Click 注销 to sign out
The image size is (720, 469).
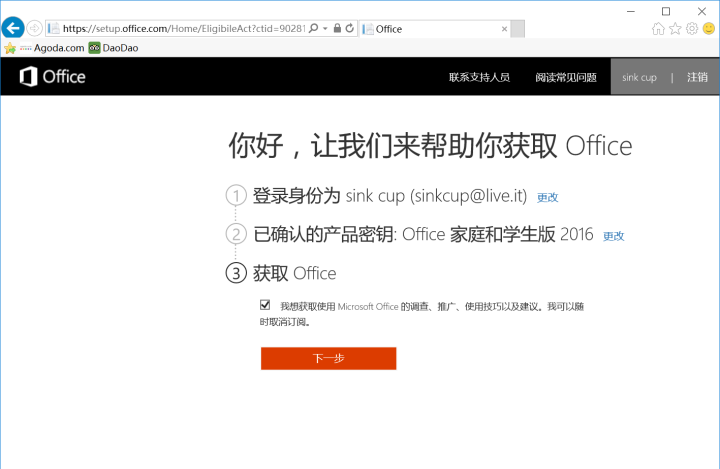[697, 77]
